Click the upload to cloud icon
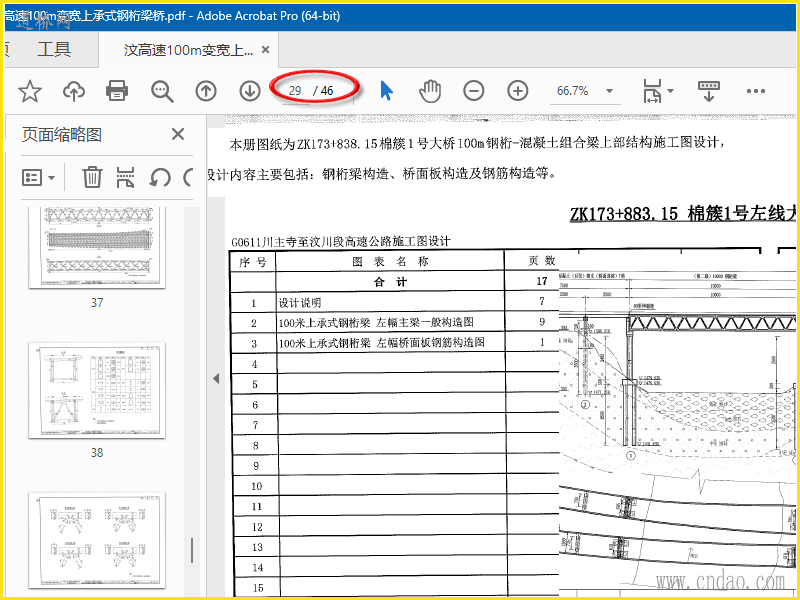The height and width of the screenshot is (600, 800). (74, 91)
